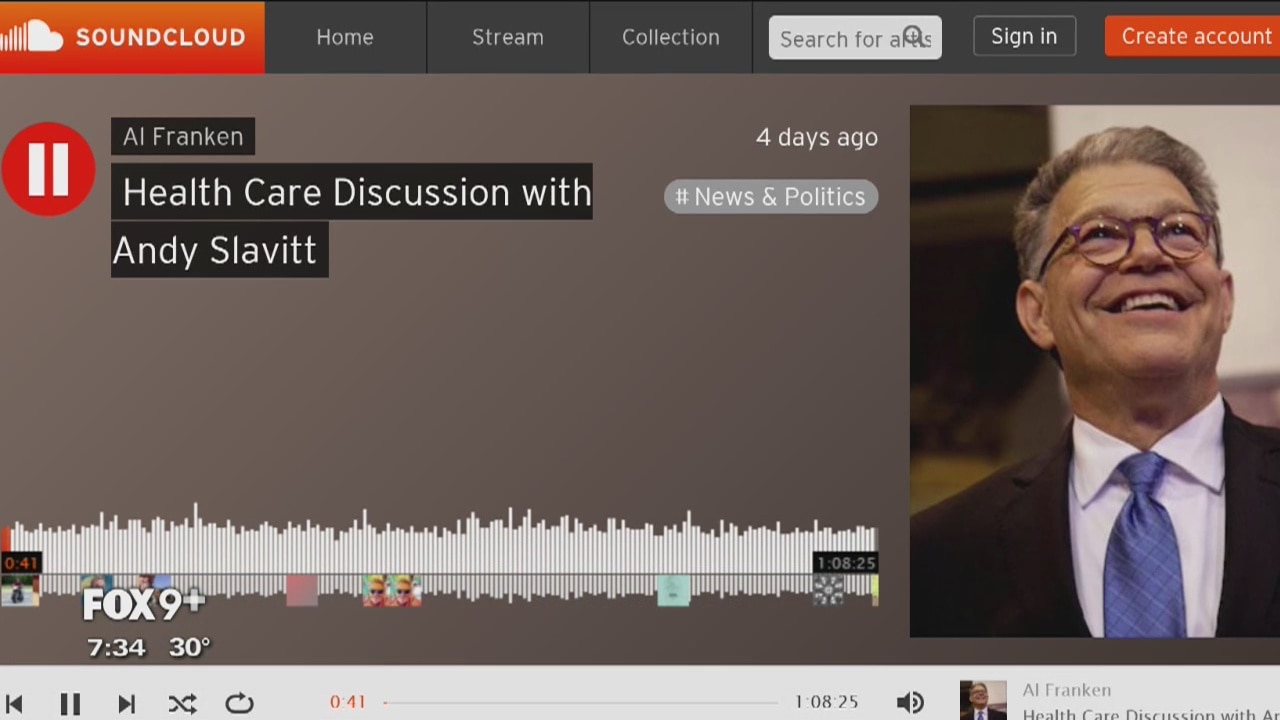1280x720 pixels.
Task: Open the Home tab
Action: [345, 37]
